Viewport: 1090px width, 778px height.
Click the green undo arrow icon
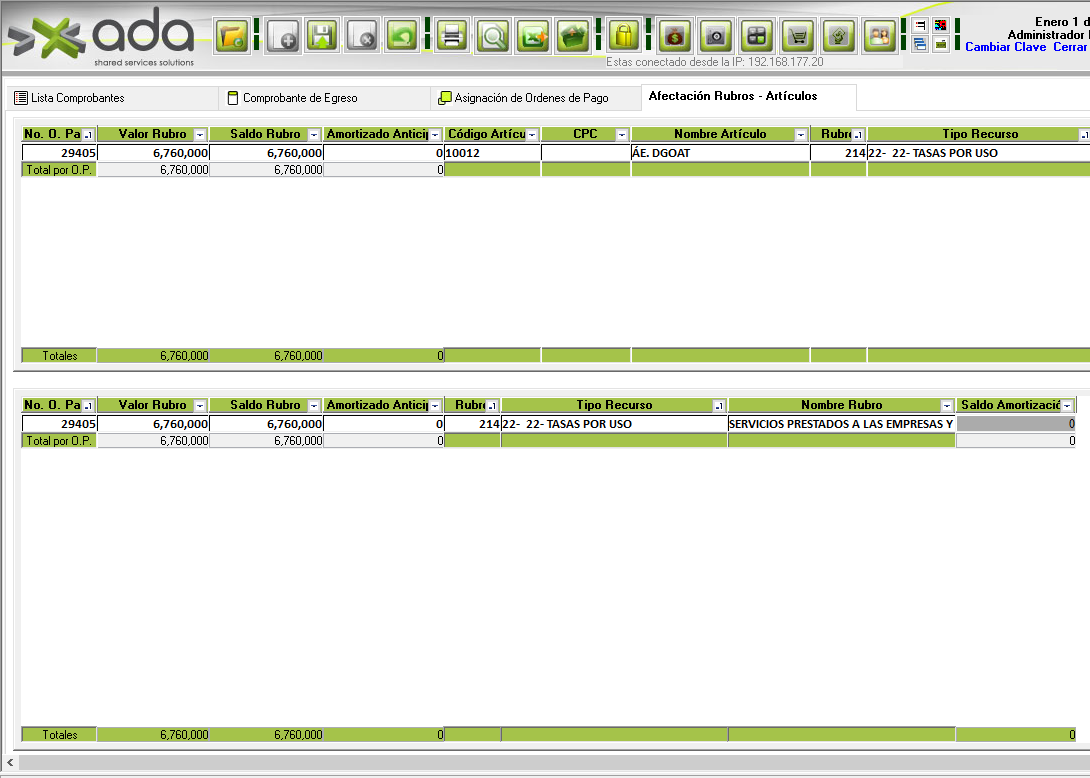coord(402,37)
